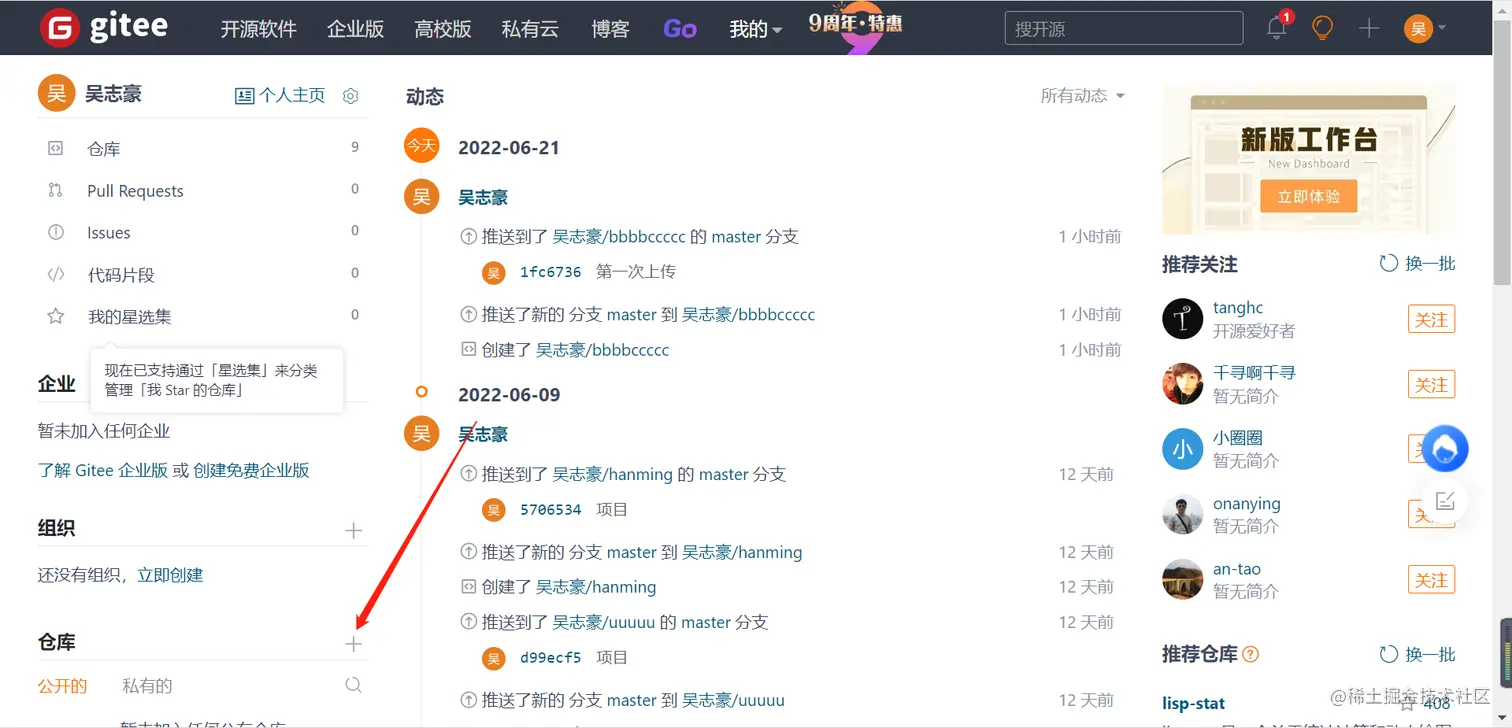Click the onanying avatar
The width and height of the screenshot is (1512, 728).
pyautogui.click(x=1182, y=514)
